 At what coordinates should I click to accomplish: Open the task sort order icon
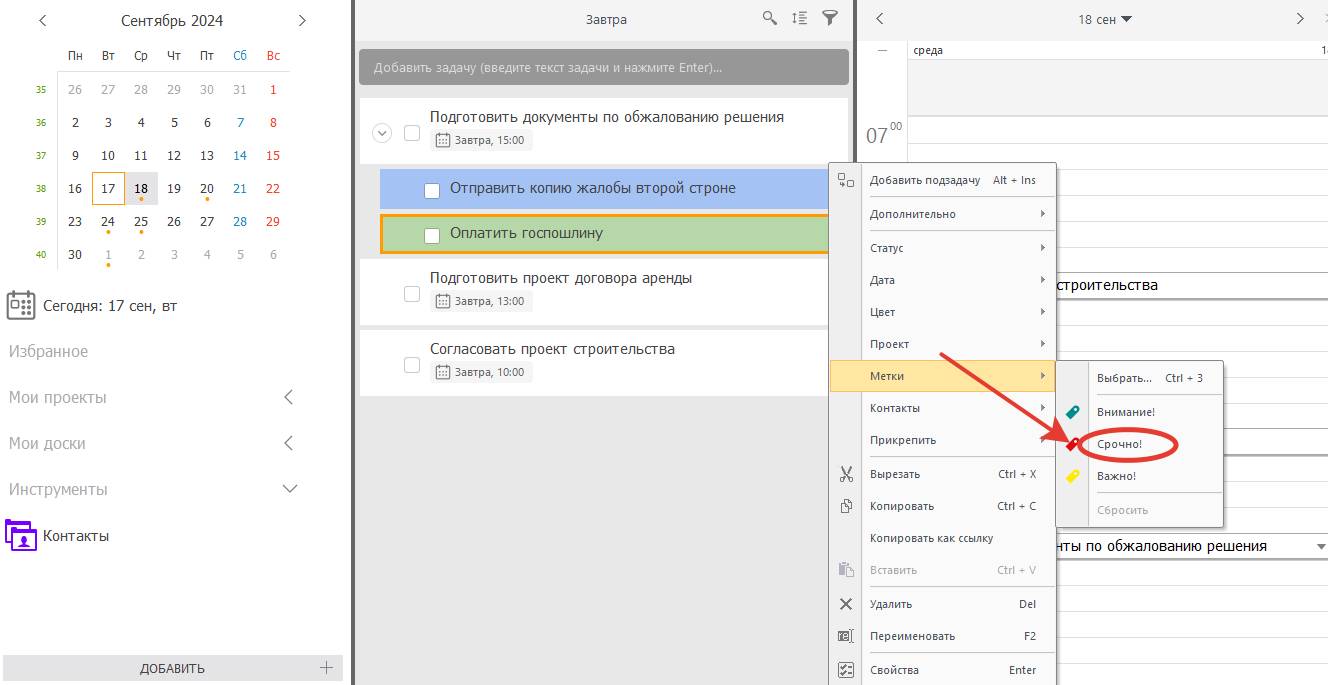pyautogui.click(x=799, y=18)
